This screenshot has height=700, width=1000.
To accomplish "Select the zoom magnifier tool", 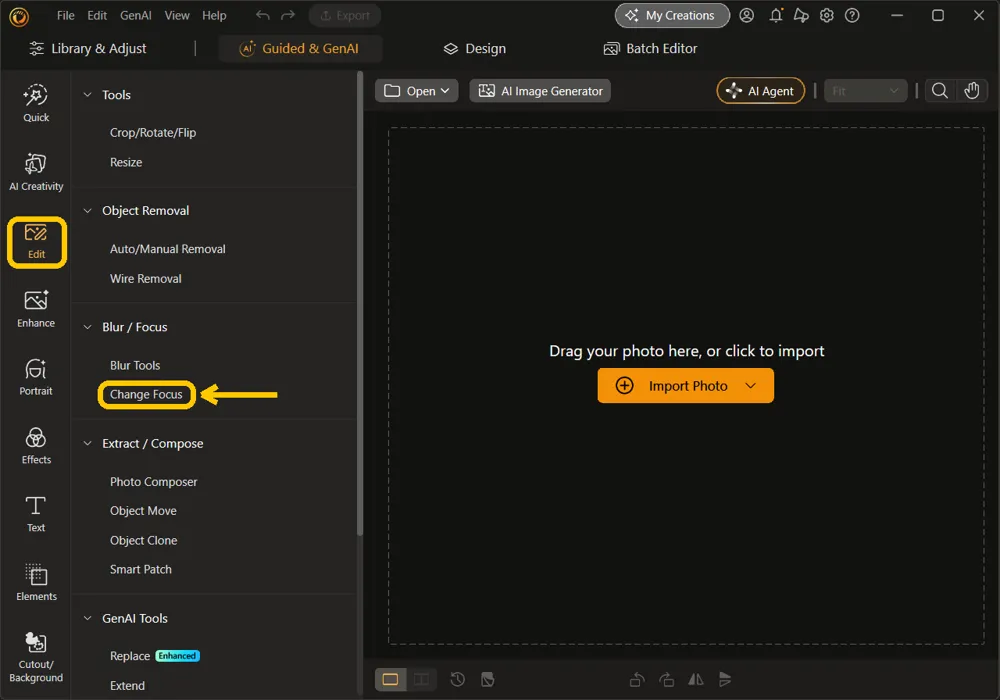I will click(x=939, y=91).
